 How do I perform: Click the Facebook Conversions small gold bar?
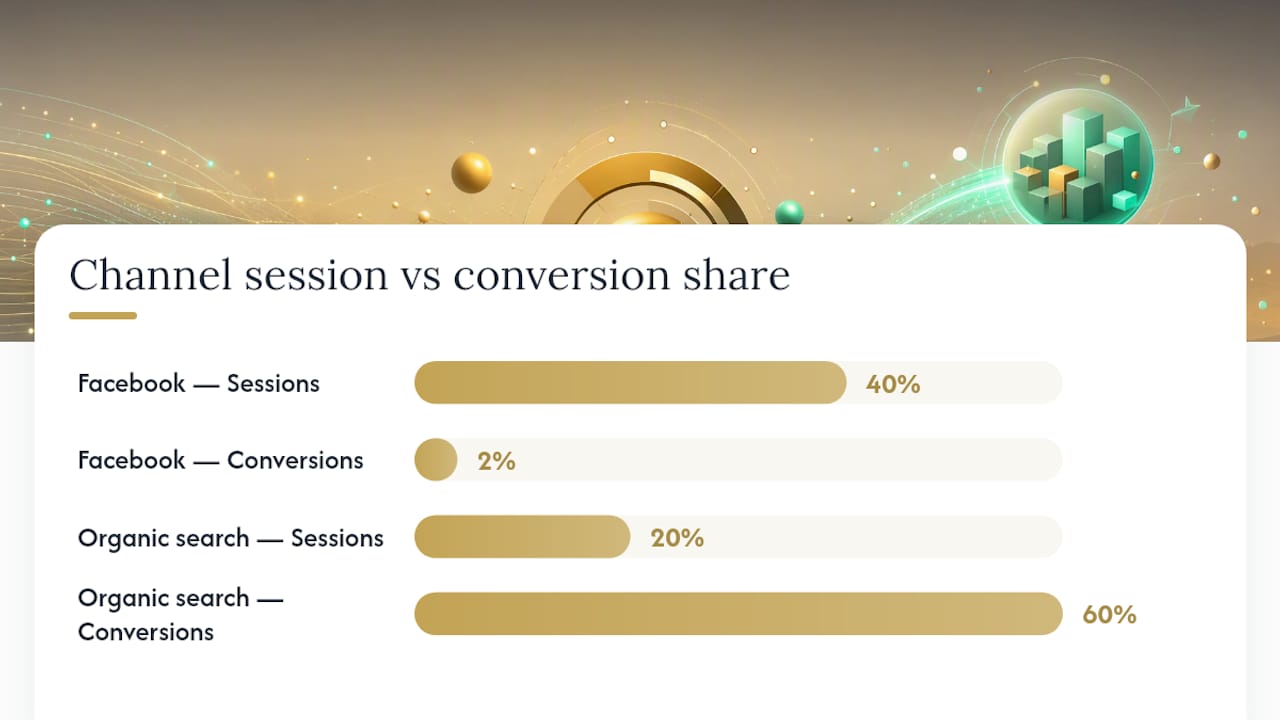(x=436, y=460)
